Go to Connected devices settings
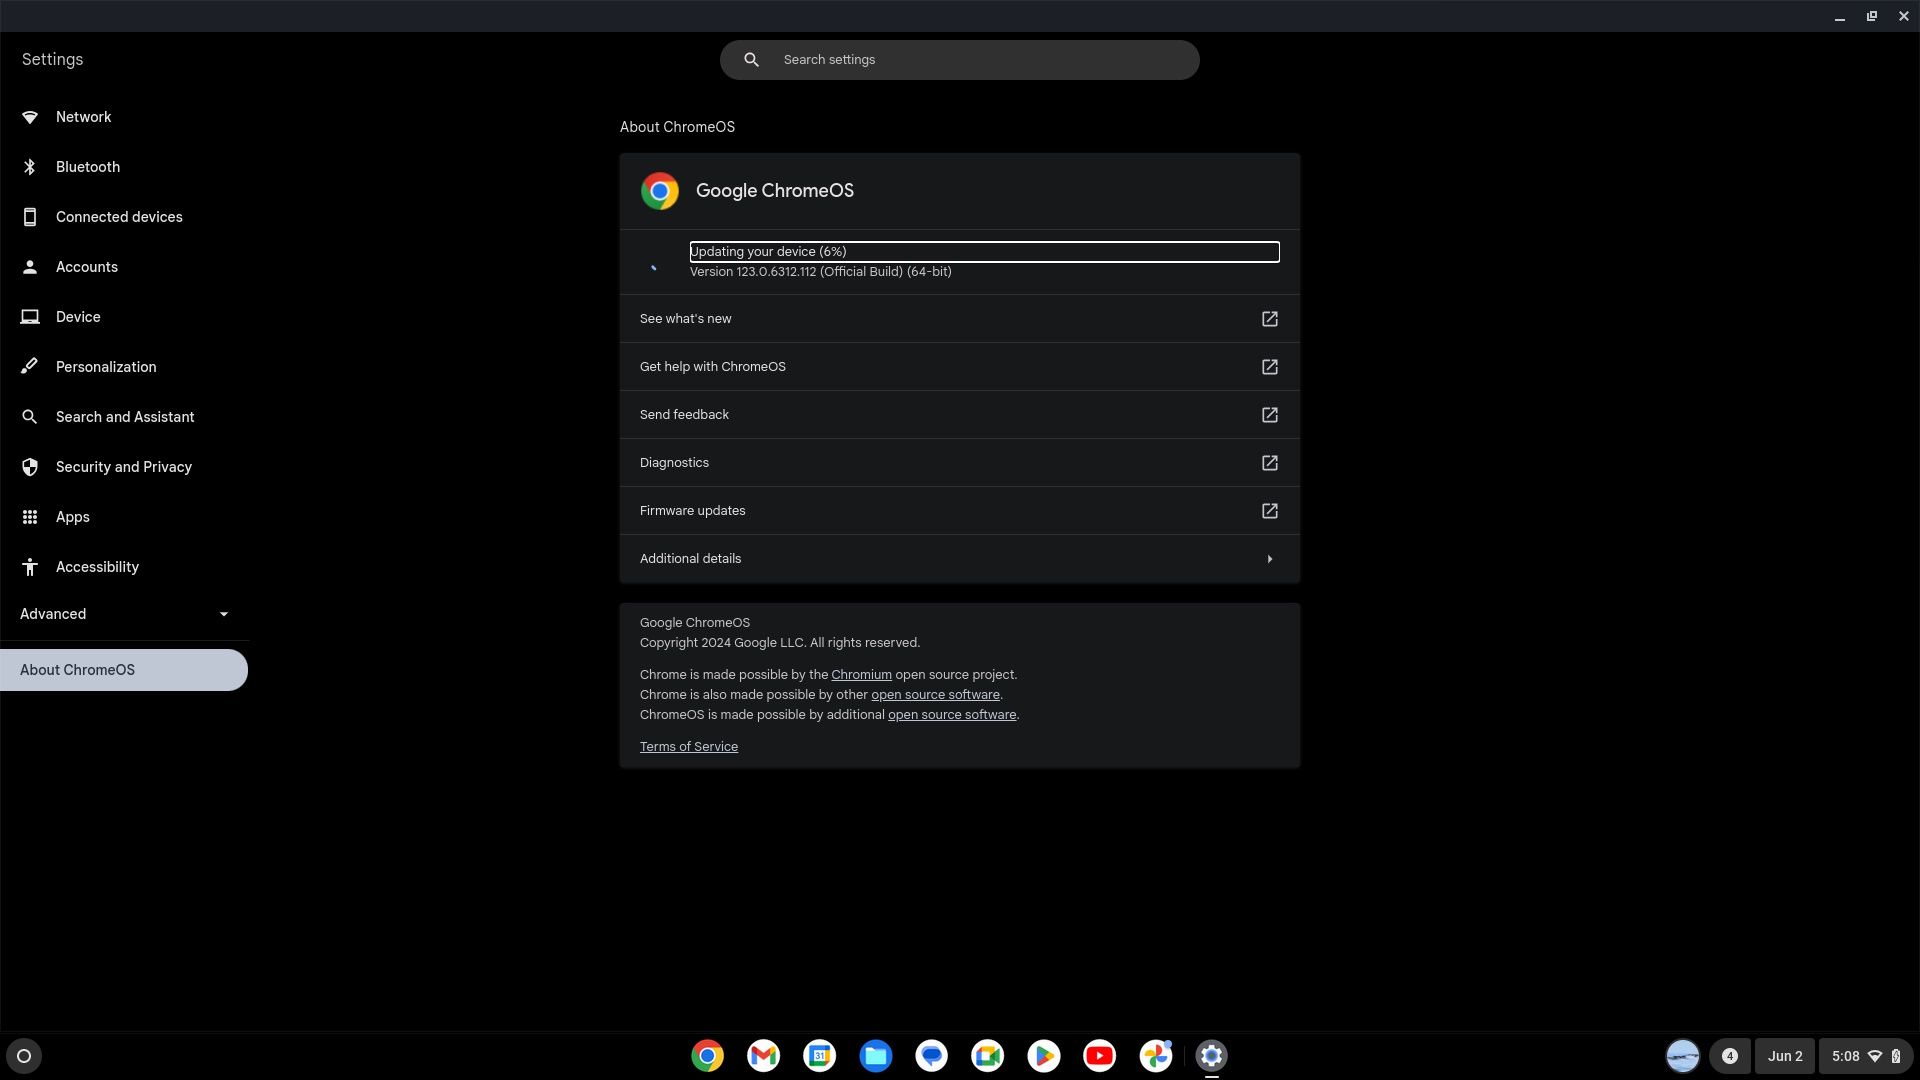This screenshot has width=1920, height=1080. point(124,217)
